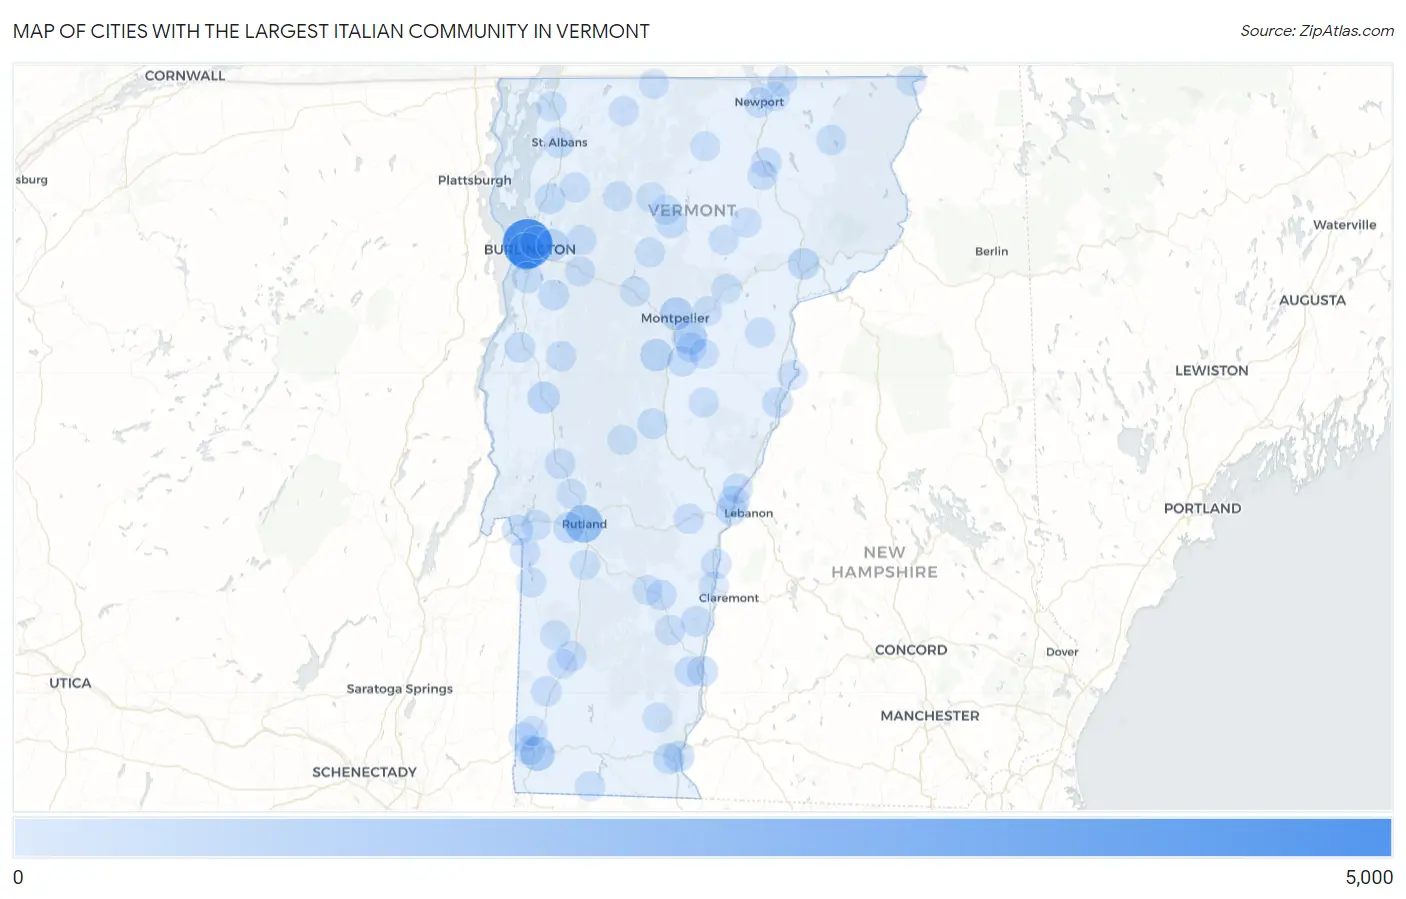The height and width of the screenshot is (899, 1406).
Task: Click the color gradient legend bar
Action: 703,838
